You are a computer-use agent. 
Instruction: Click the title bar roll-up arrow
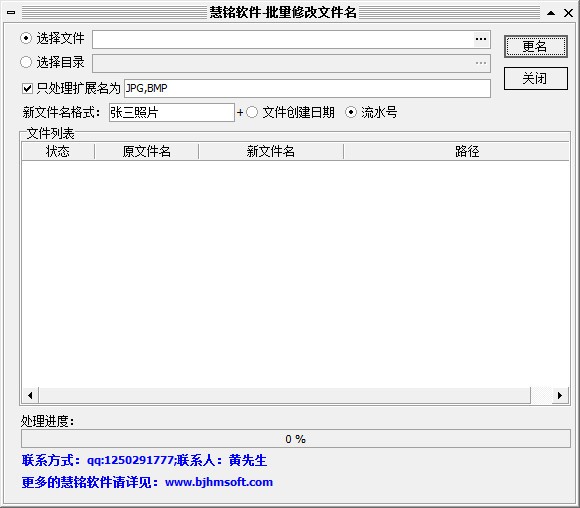[x=551, y=13]
